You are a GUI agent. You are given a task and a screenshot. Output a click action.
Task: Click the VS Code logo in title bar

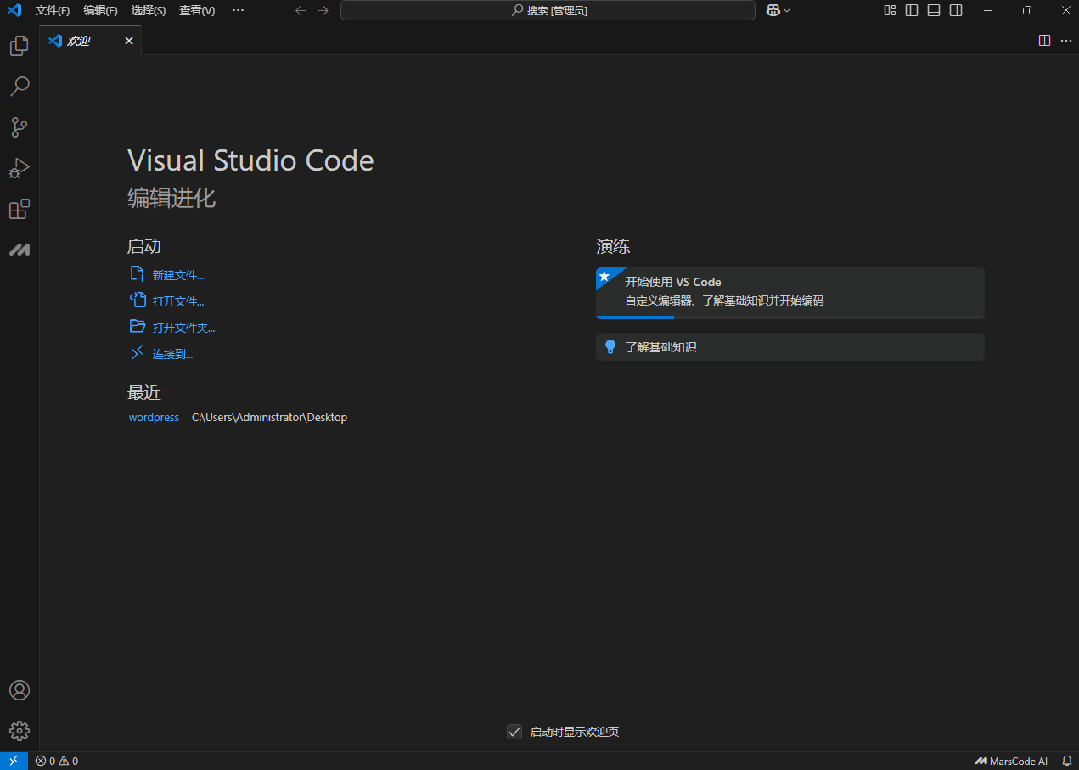tap(14, 10)
